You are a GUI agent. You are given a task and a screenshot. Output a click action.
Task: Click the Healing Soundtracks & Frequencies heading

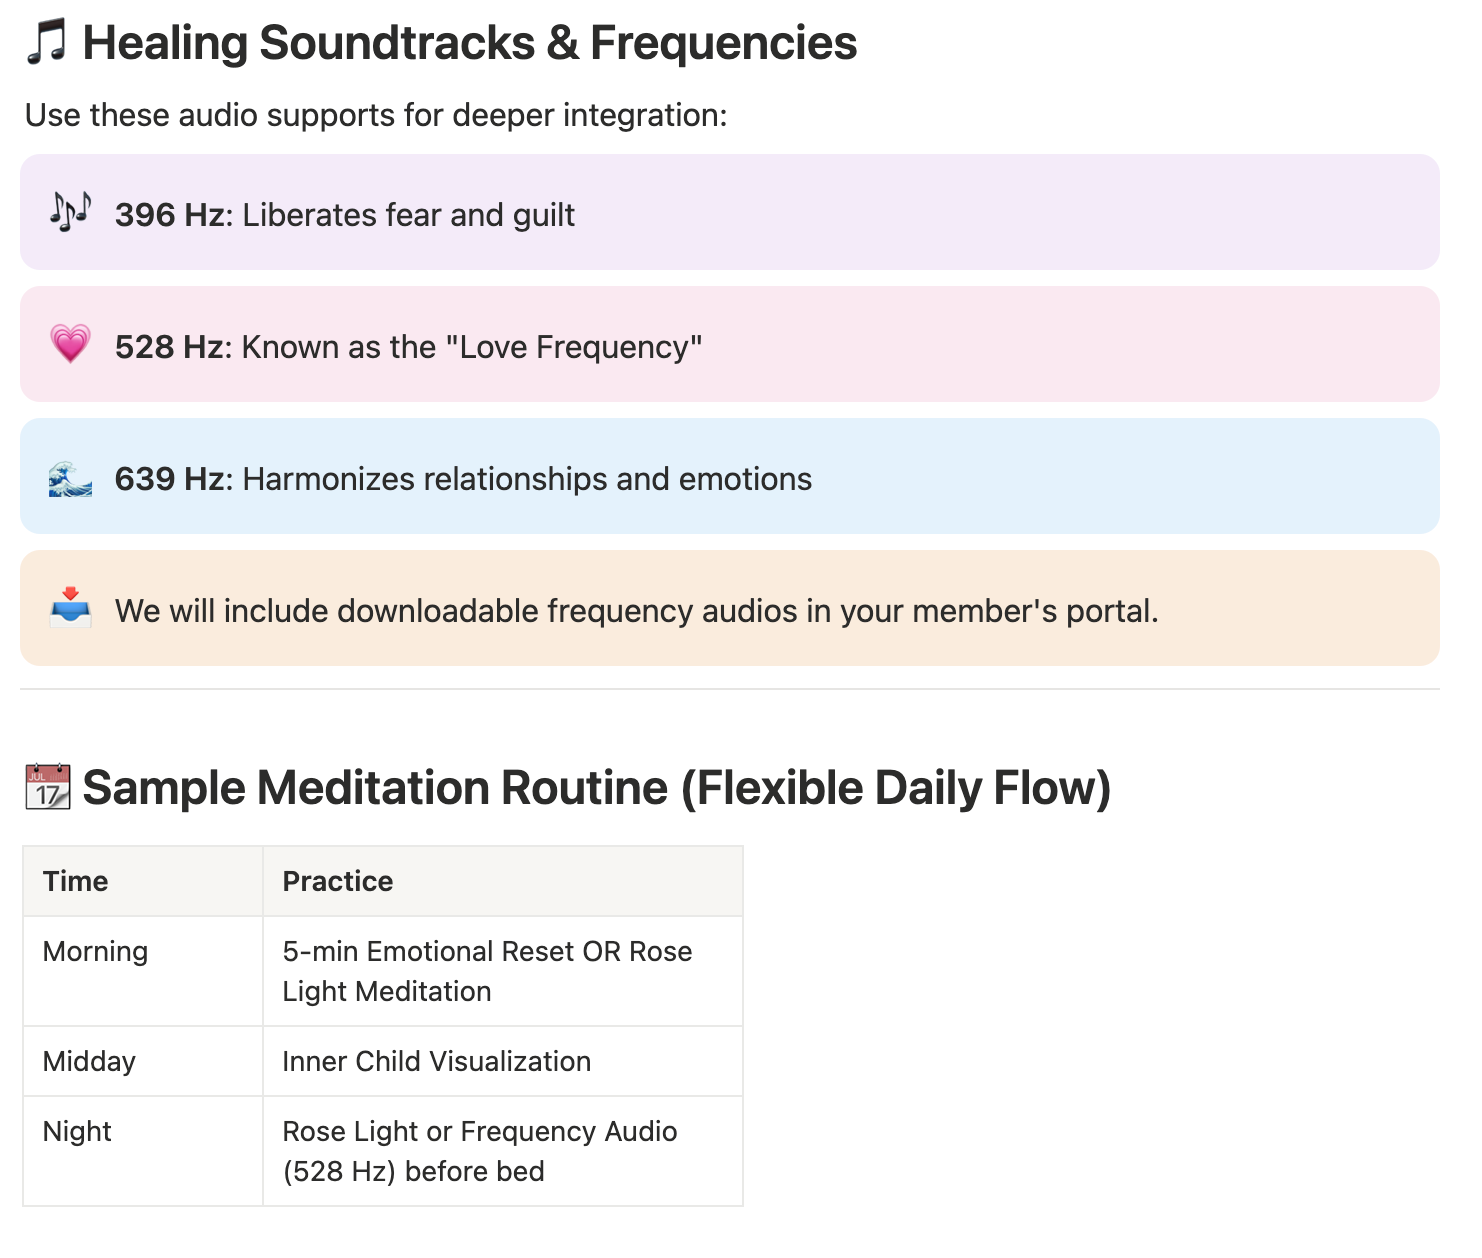pos(469,44)
